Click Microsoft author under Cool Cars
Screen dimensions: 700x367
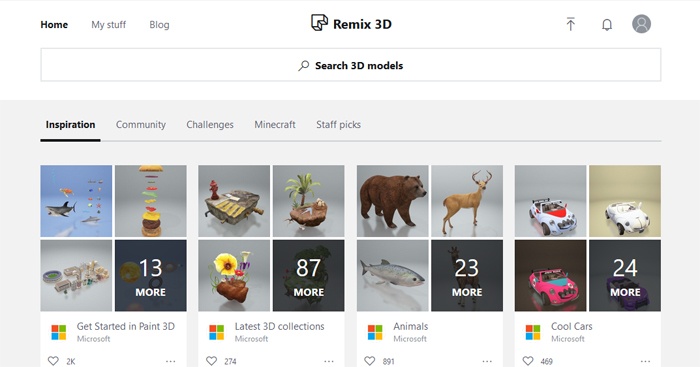click(x=567, y=339)
